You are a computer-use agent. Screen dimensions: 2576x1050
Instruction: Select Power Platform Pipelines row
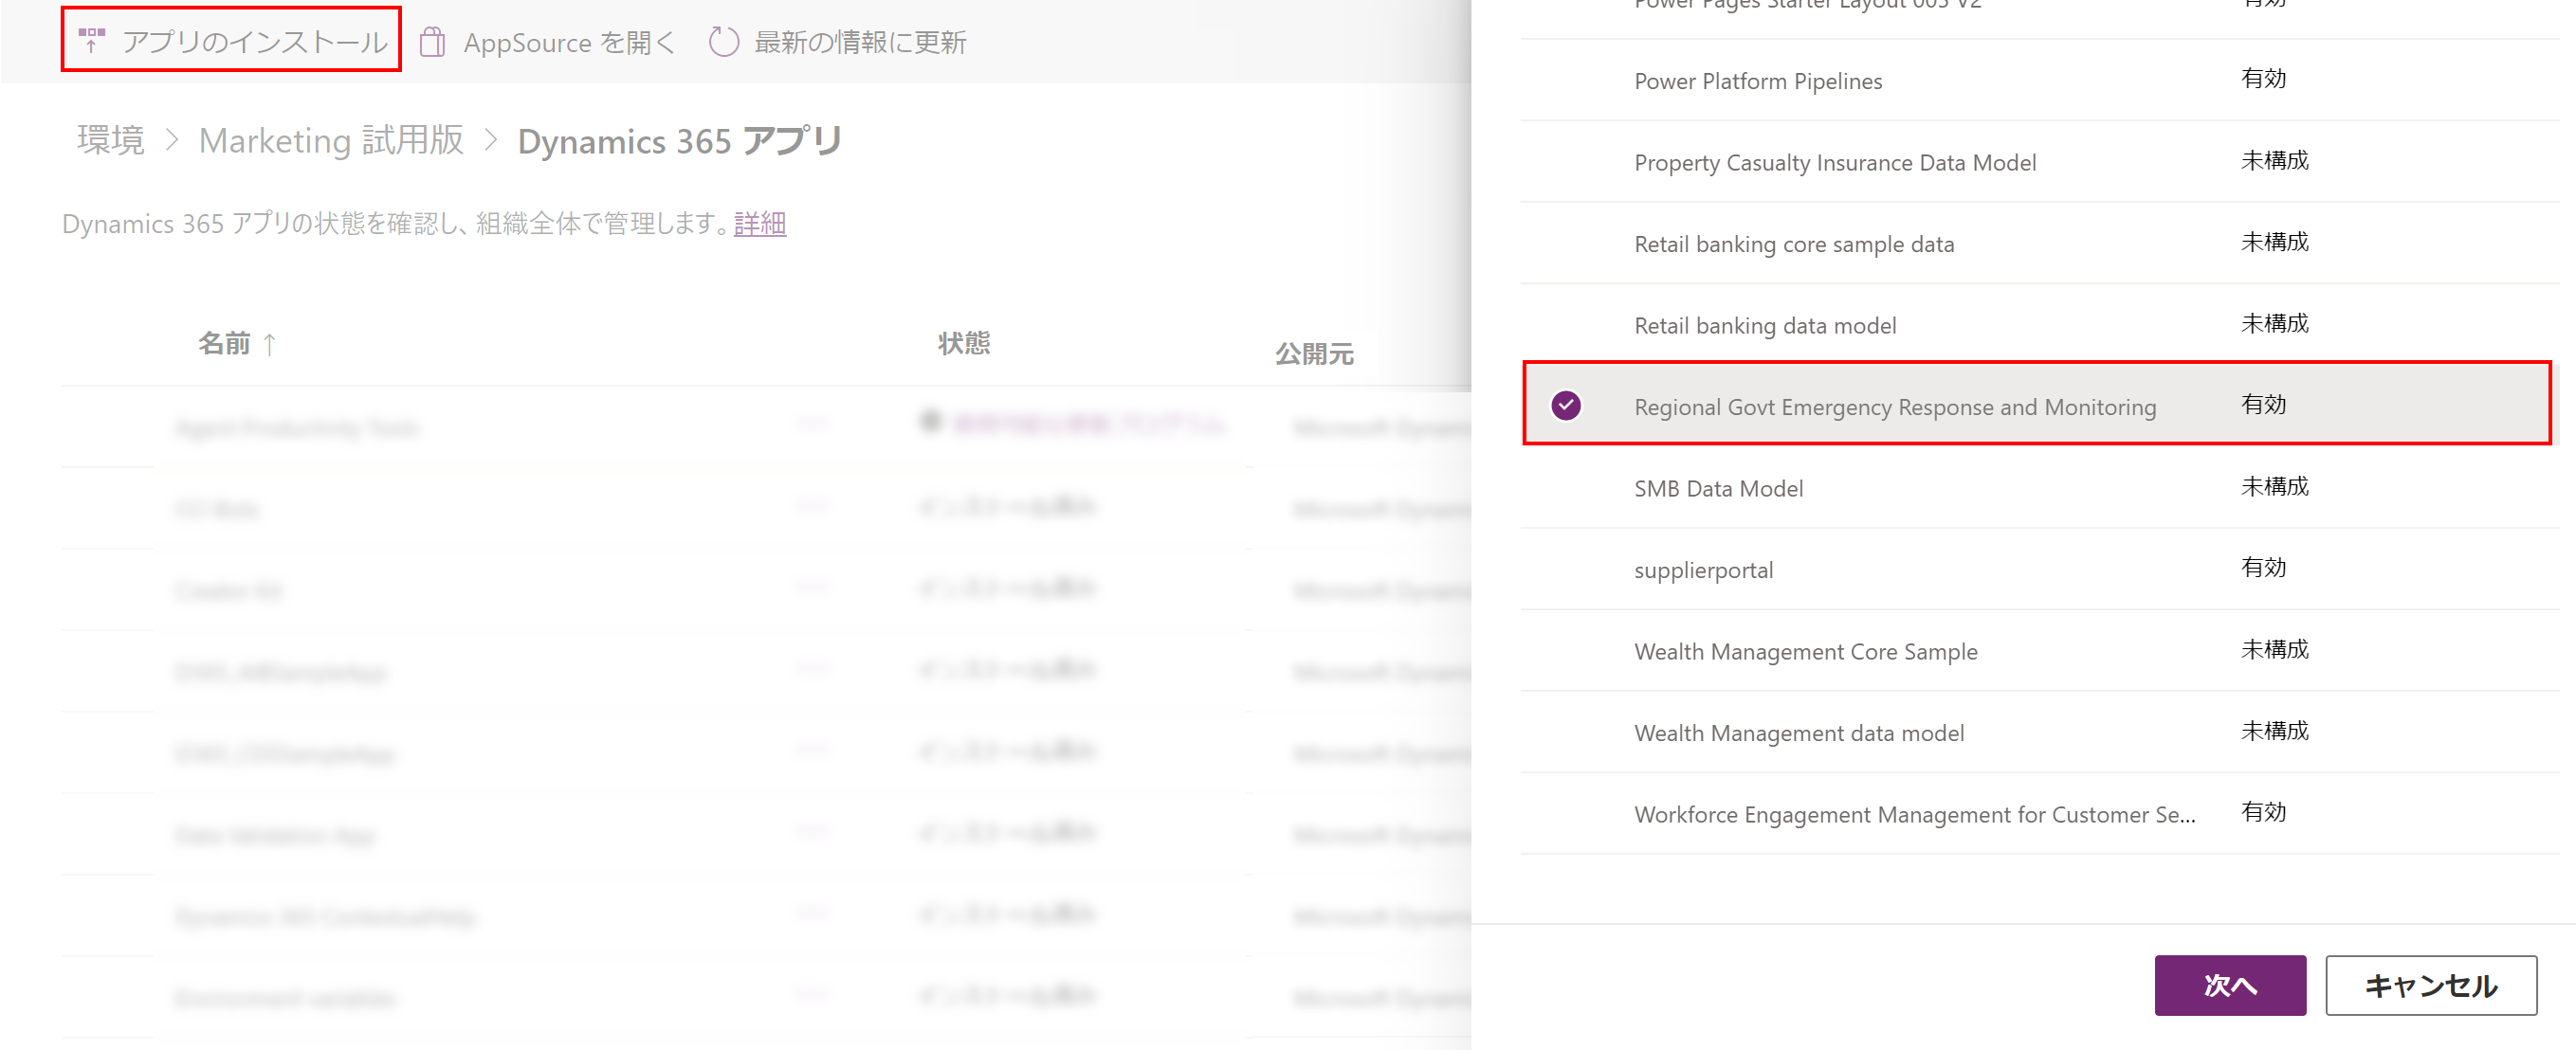coord(2038,80)
